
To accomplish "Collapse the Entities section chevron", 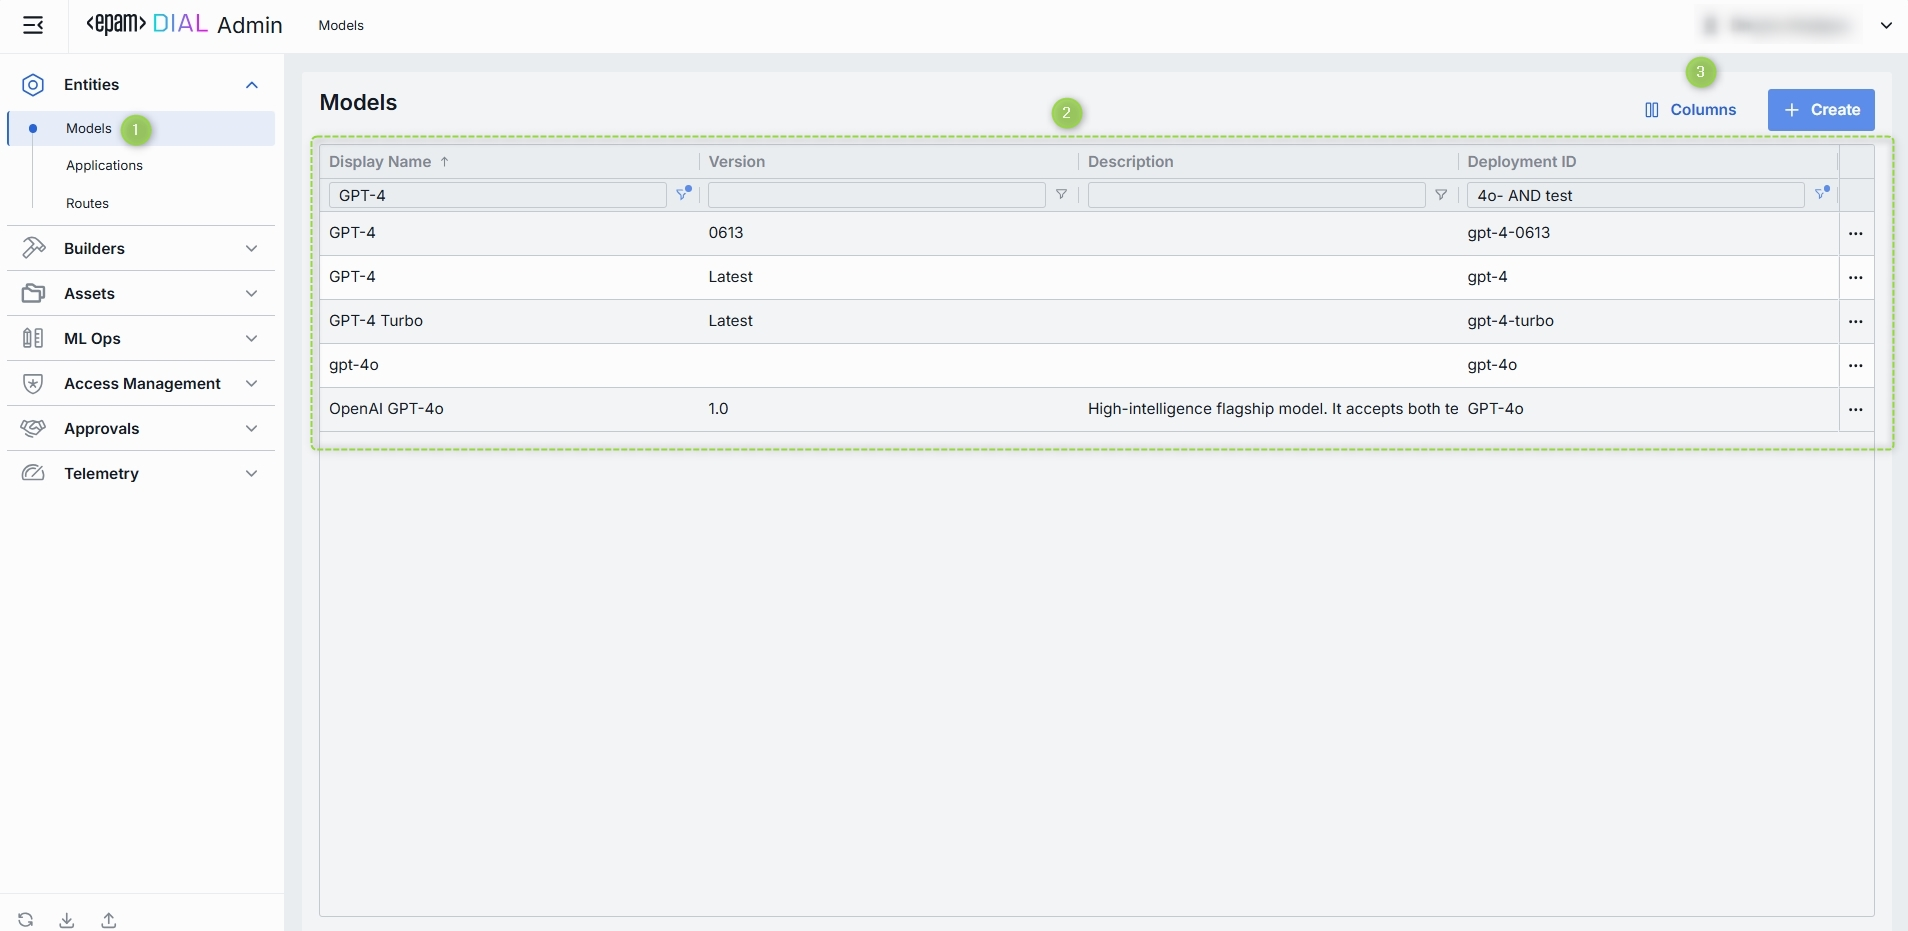I will coord(252,85).
